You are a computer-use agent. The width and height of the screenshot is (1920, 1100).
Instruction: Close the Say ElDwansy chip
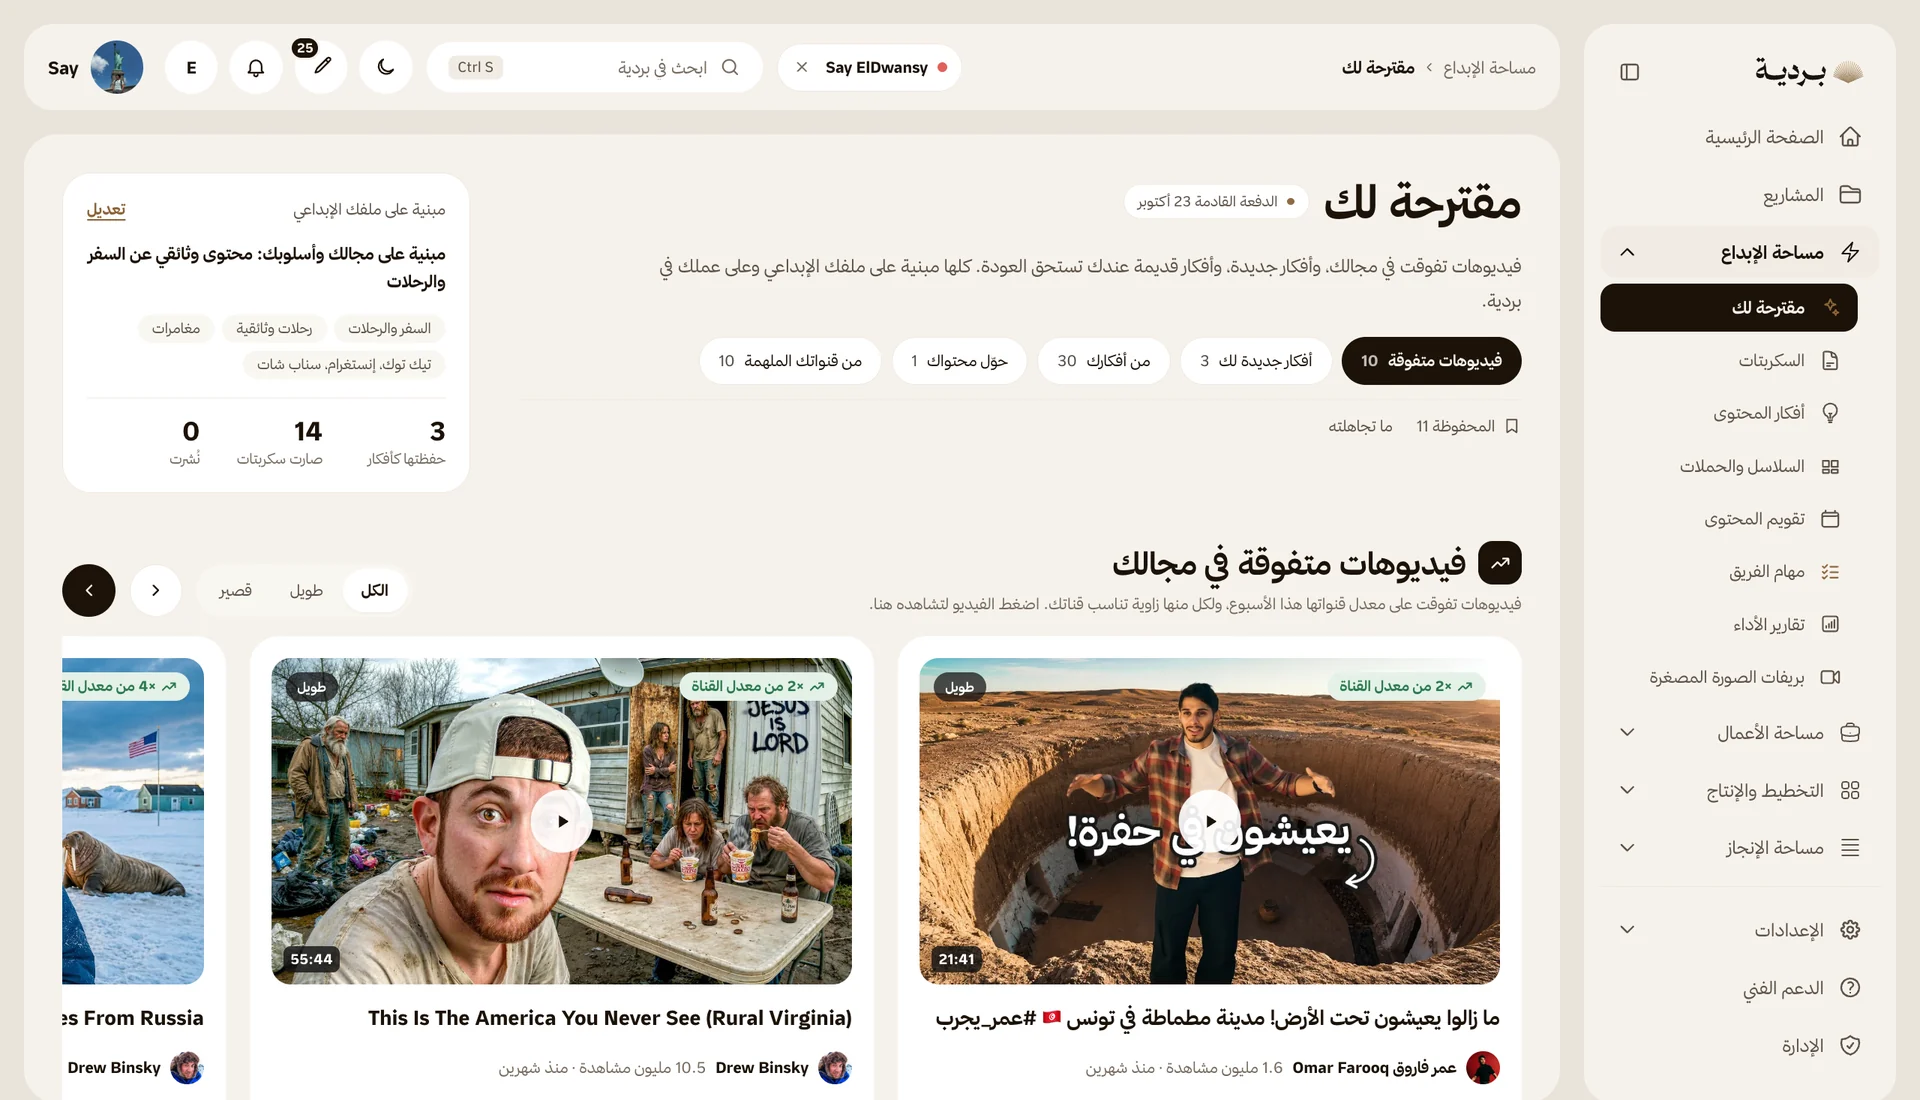pos(801,68)
